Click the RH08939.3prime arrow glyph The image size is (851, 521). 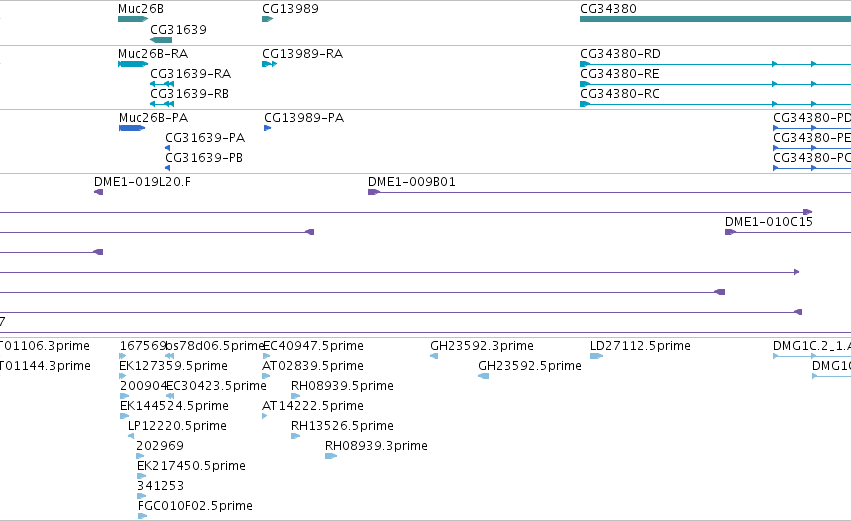331,456
